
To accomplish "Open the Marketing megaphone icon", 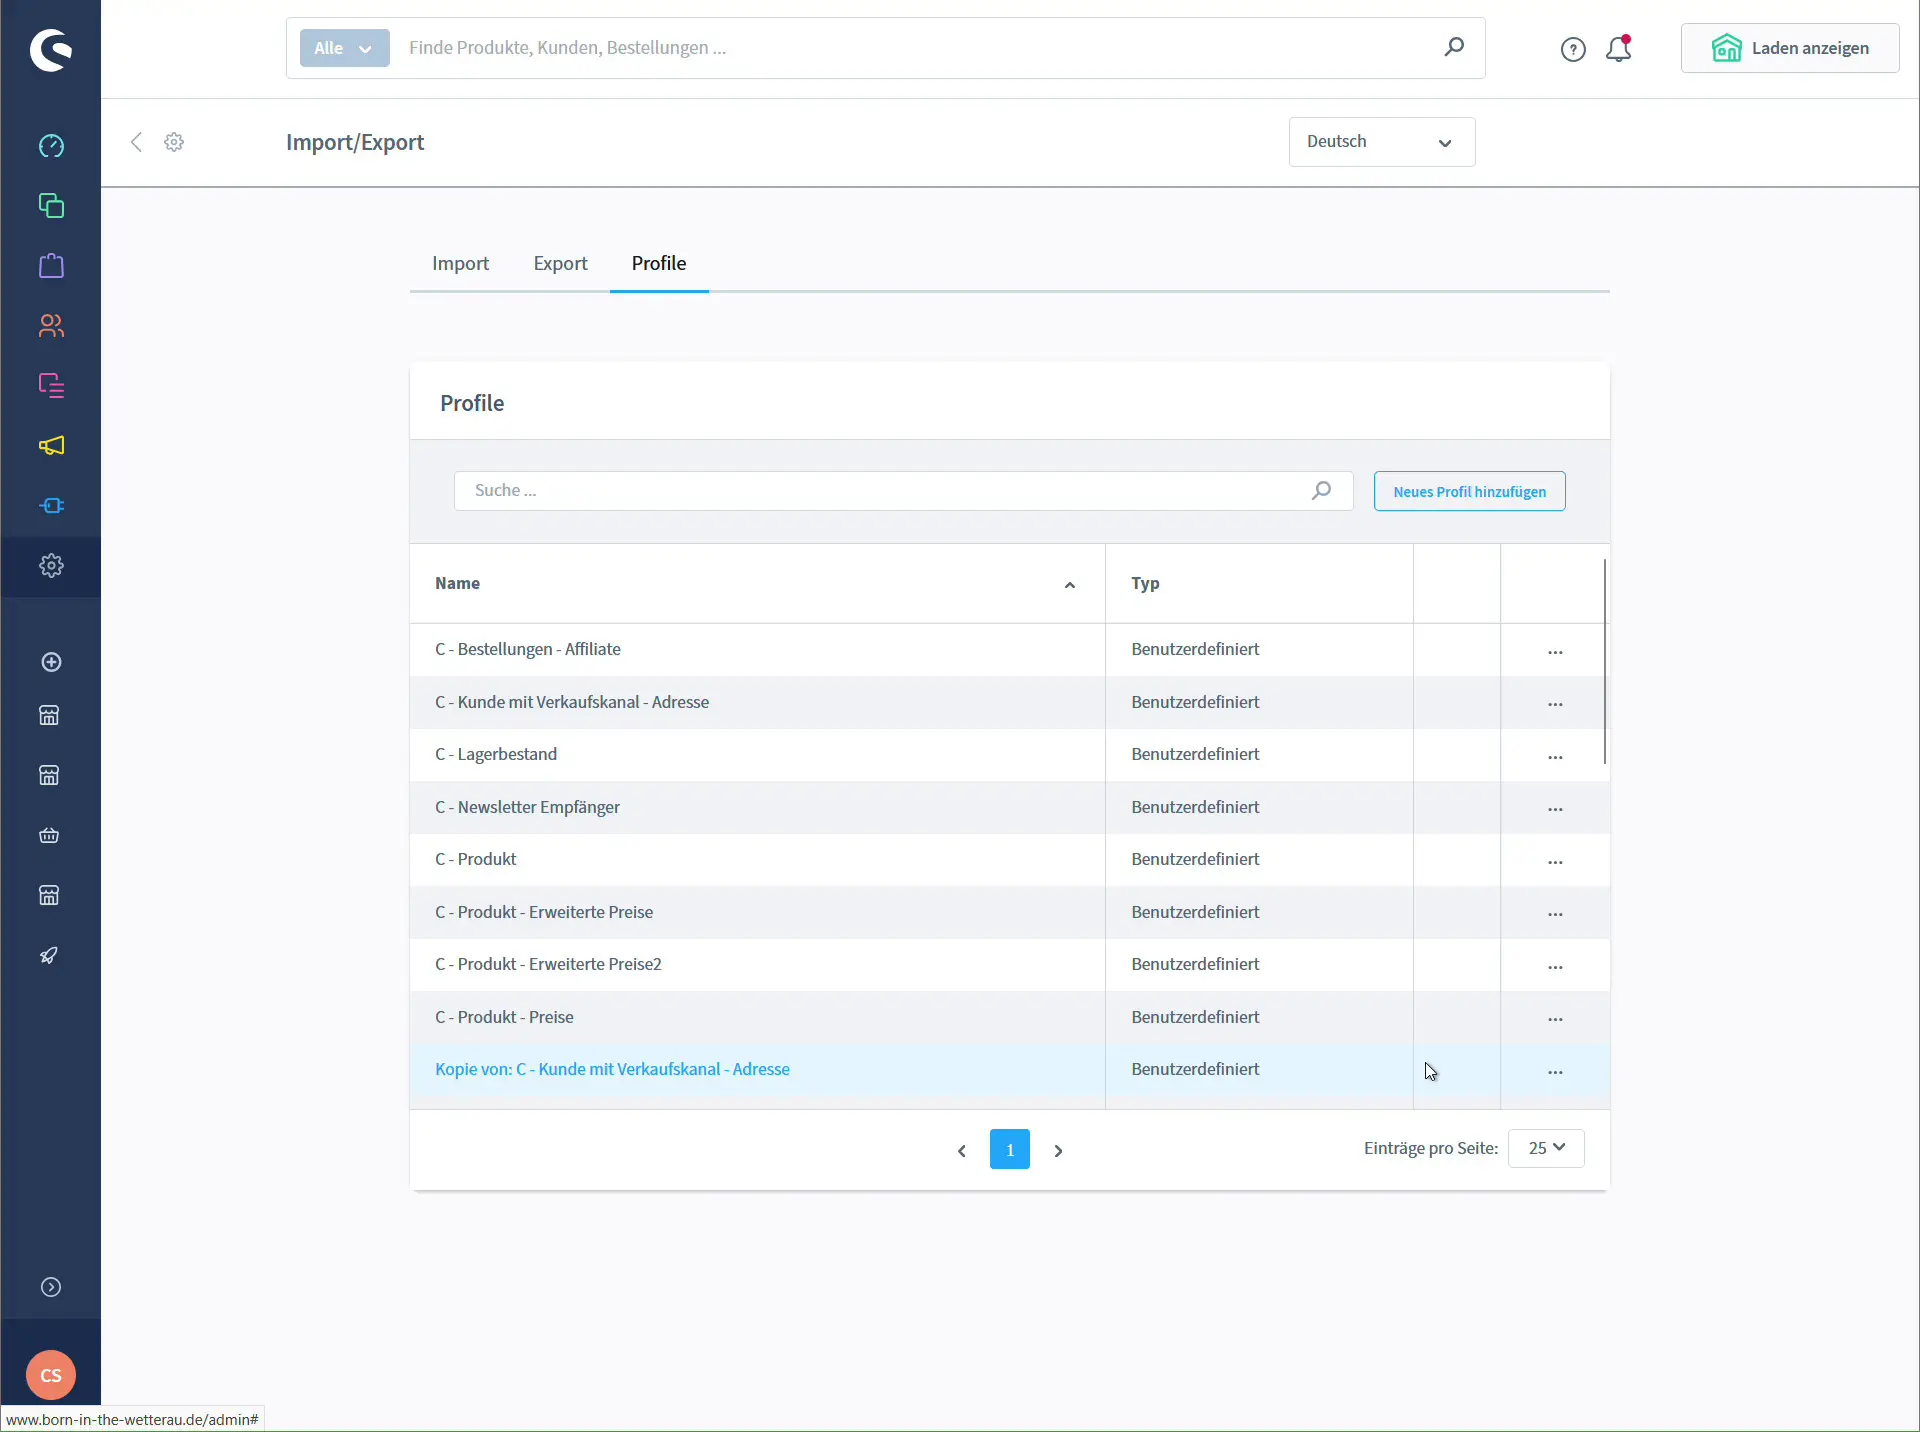I will coord(51,446).
